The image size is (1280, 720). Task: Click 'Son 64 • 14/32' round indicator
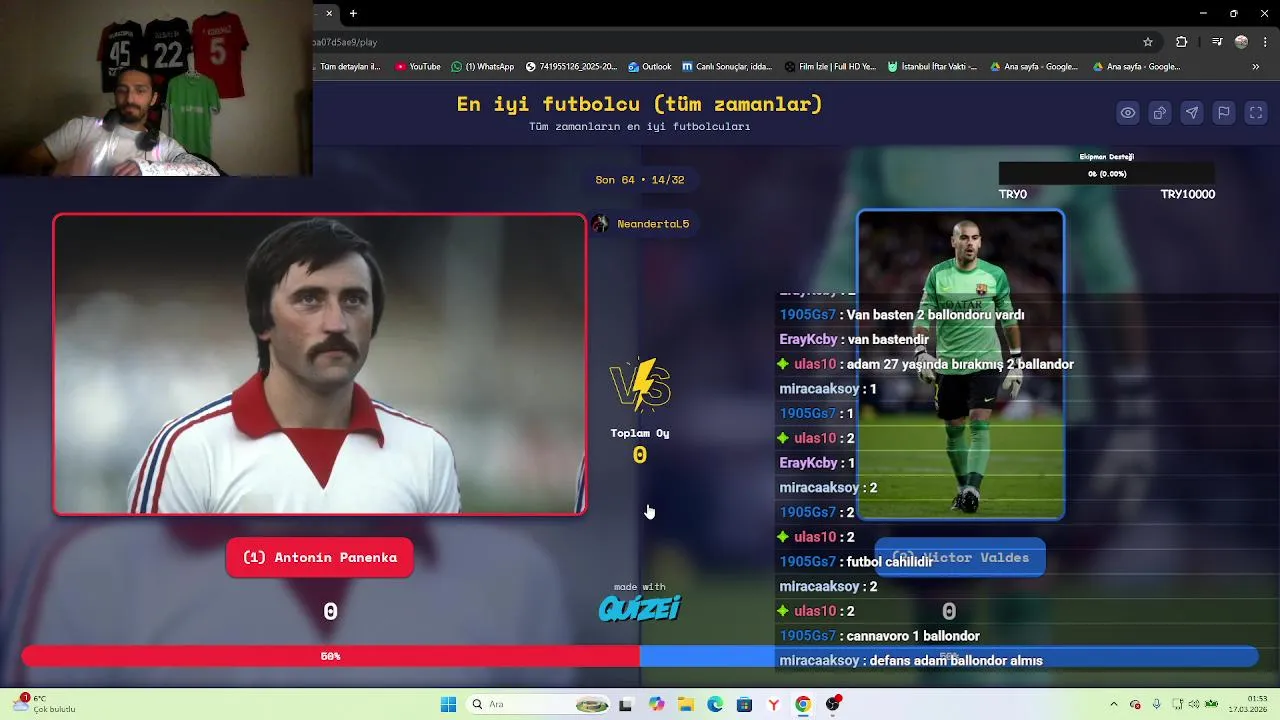[640, 180]
